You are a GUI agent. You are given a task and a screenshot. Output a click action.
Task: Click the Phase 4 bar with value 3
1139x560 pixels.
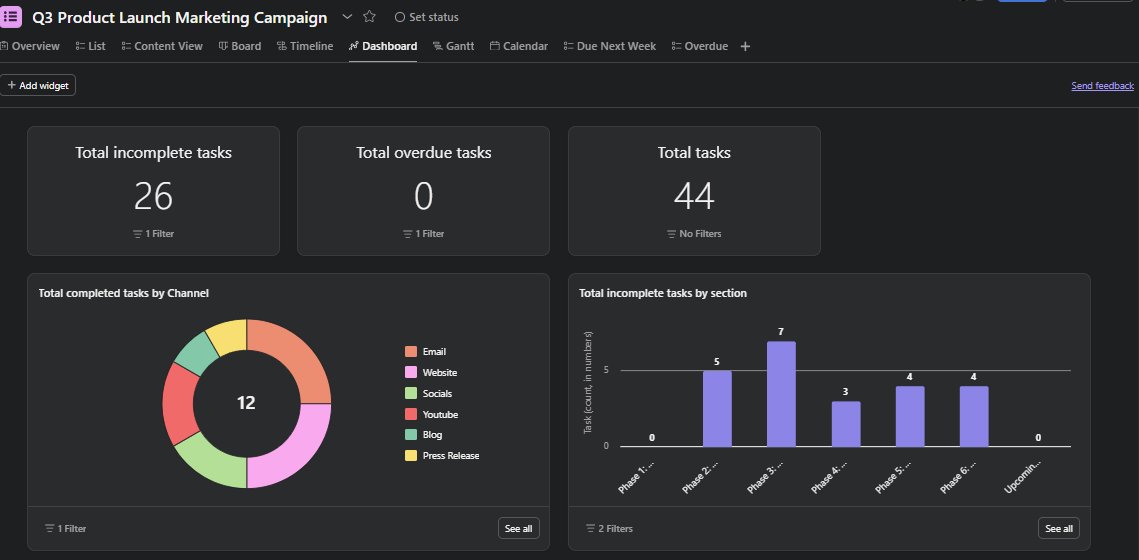[846, 424]
